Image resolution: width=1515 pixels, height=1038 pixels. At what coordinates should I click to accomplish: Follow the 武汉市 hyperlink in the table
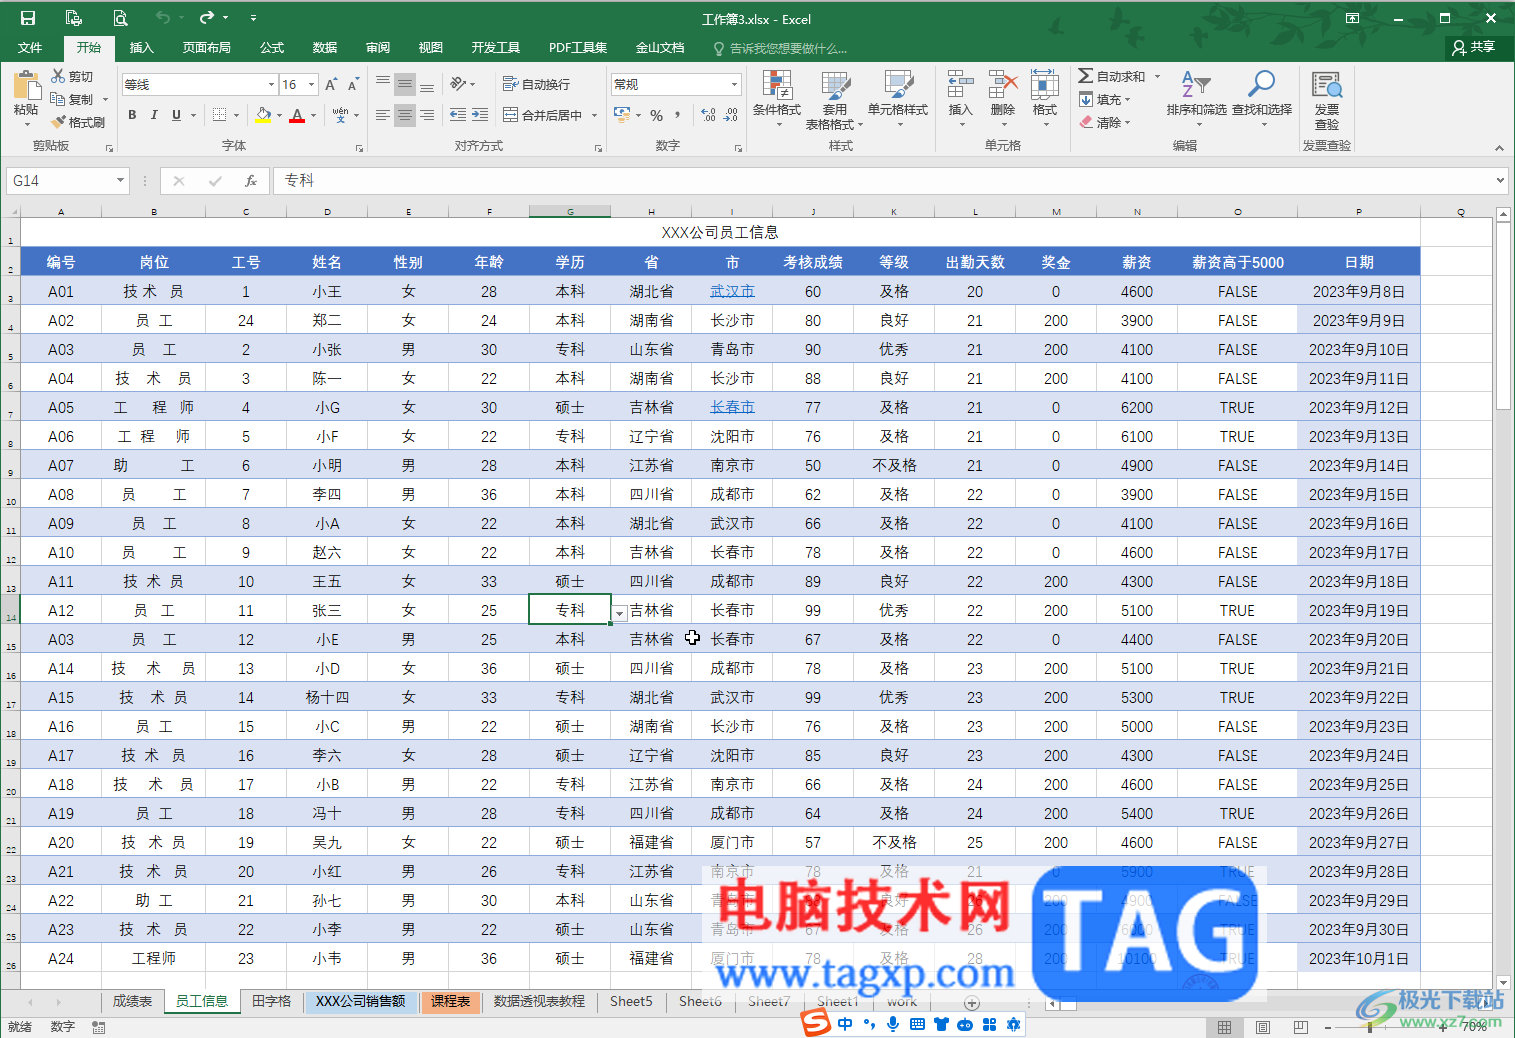[x=732, y=292]
